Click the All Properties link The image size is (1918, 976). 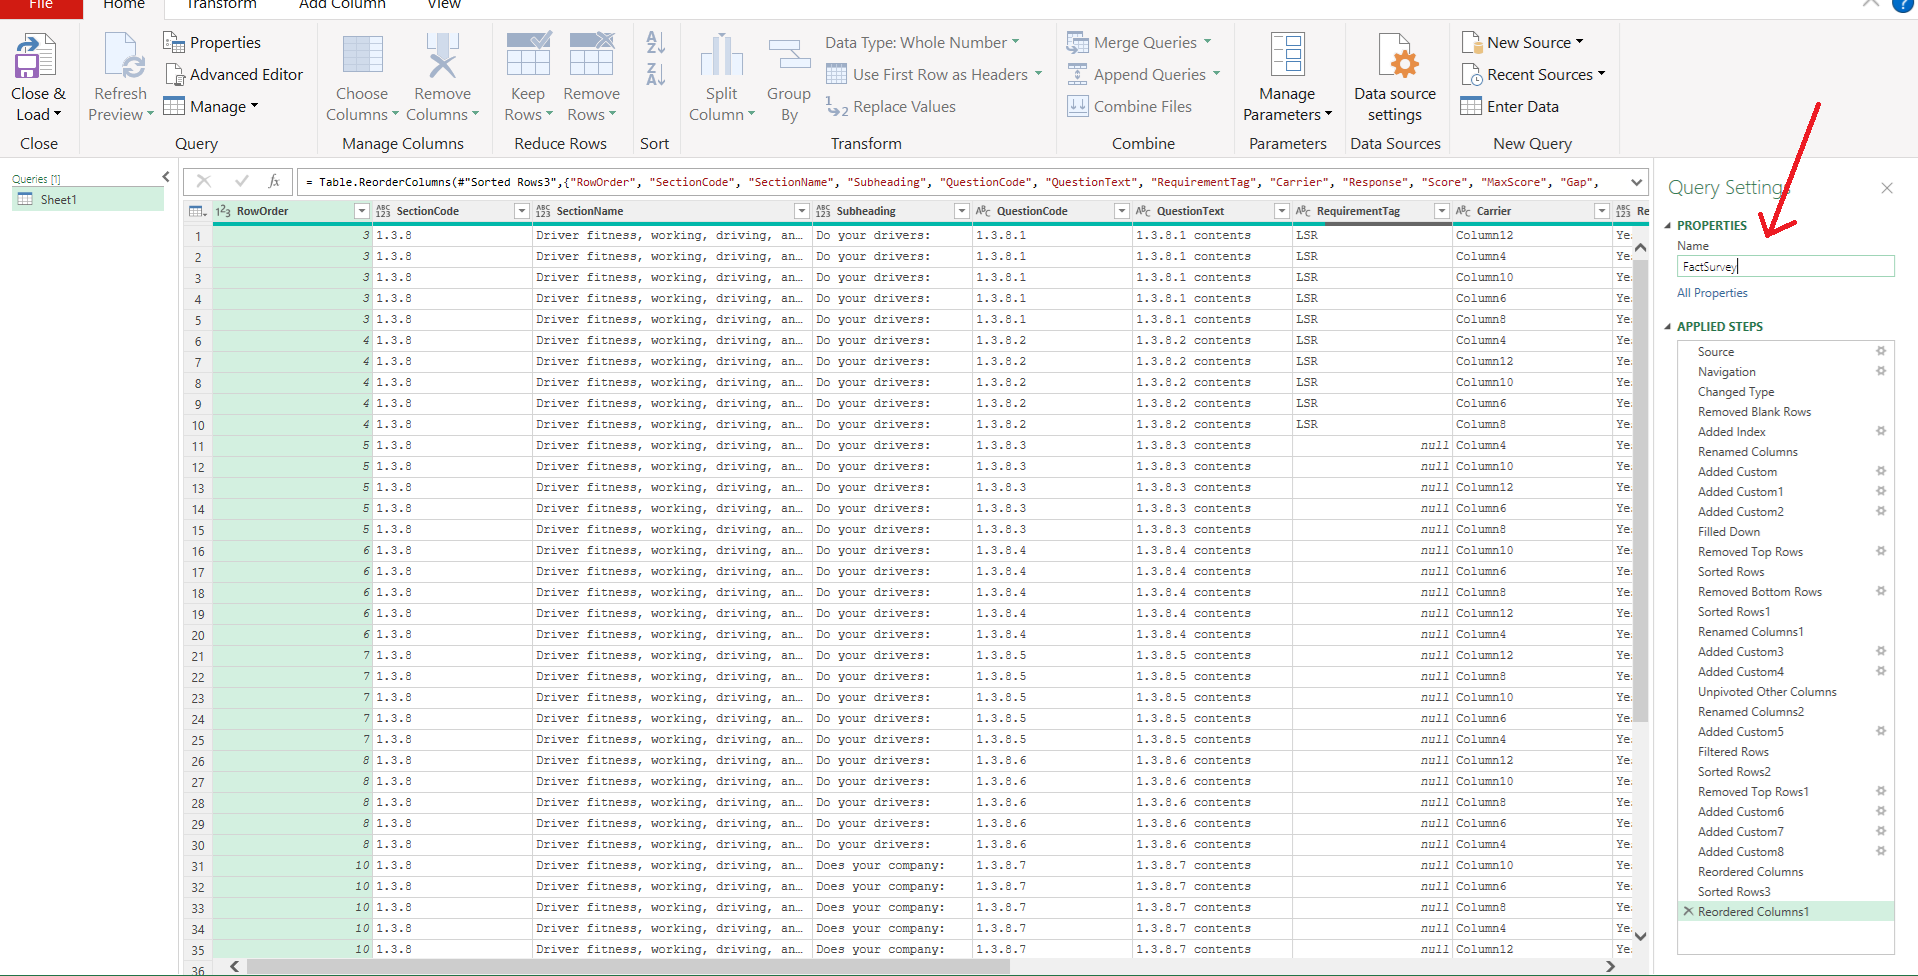1712,293
